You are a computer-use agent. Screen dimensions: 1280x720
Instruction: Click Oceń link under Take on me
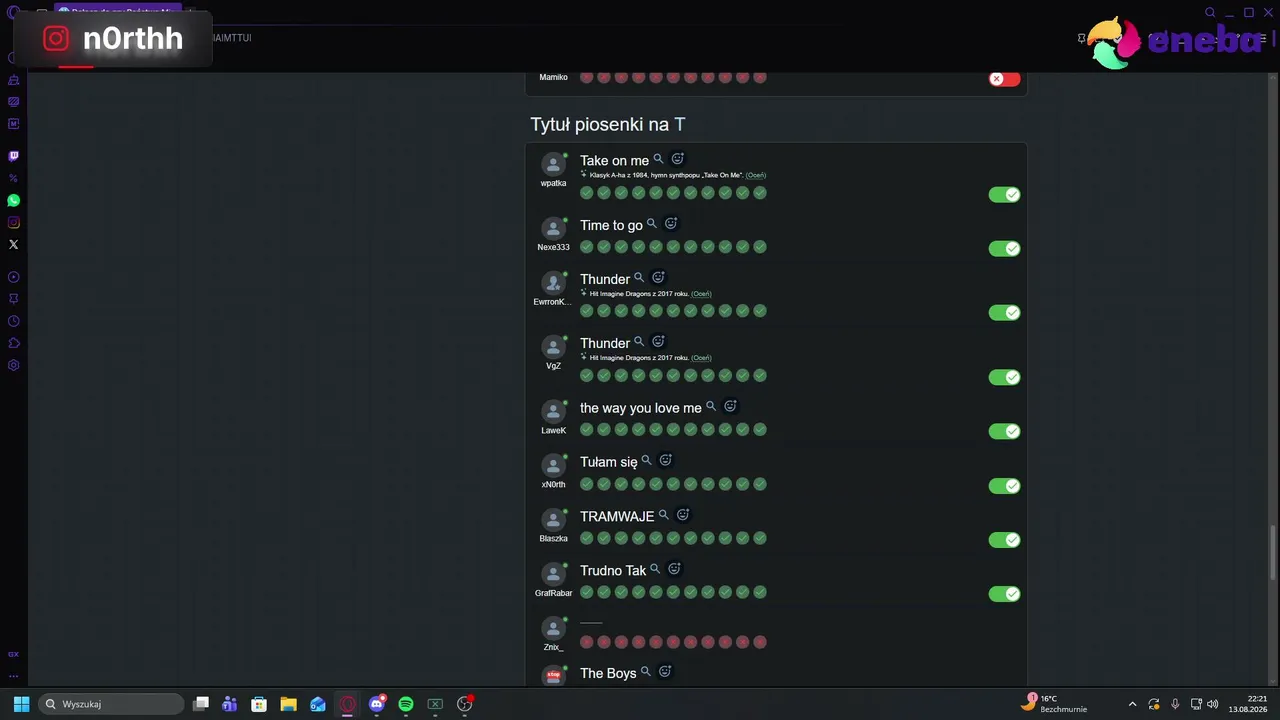point(756,175)
